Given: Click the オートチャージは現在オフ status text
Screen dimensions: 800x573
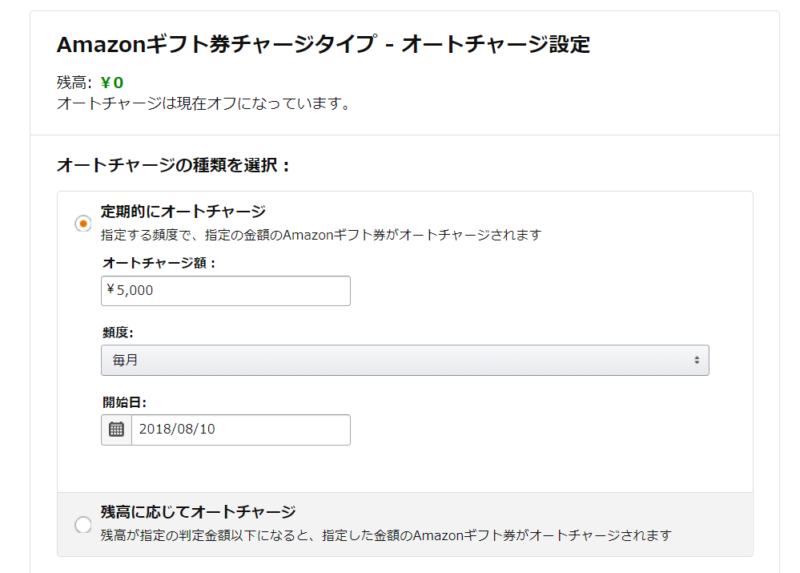Looking at the screenshot, I should pyautogui.click(x=204, y=104).
